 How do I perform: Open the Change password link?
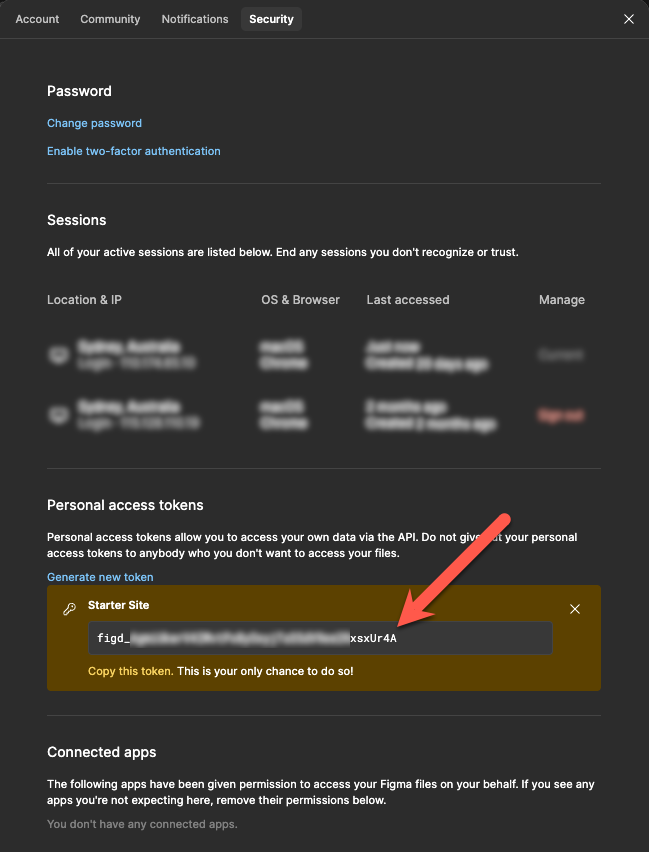click(94, 122)
